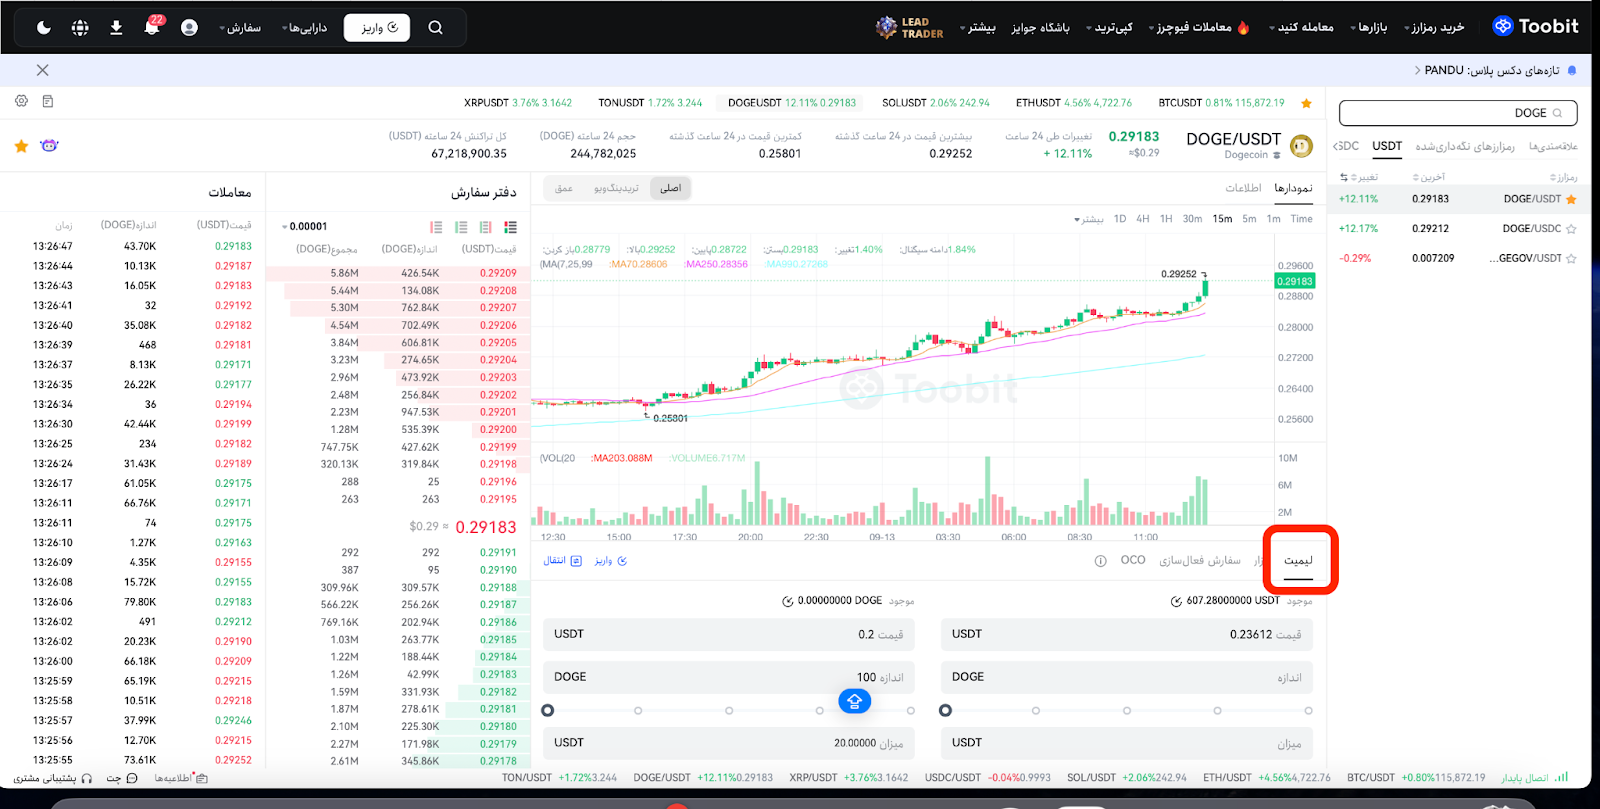The width and height of the screenshot is (1600, 809).
Task: Refresh available USDT balance icon
Action: [1176, 601]
